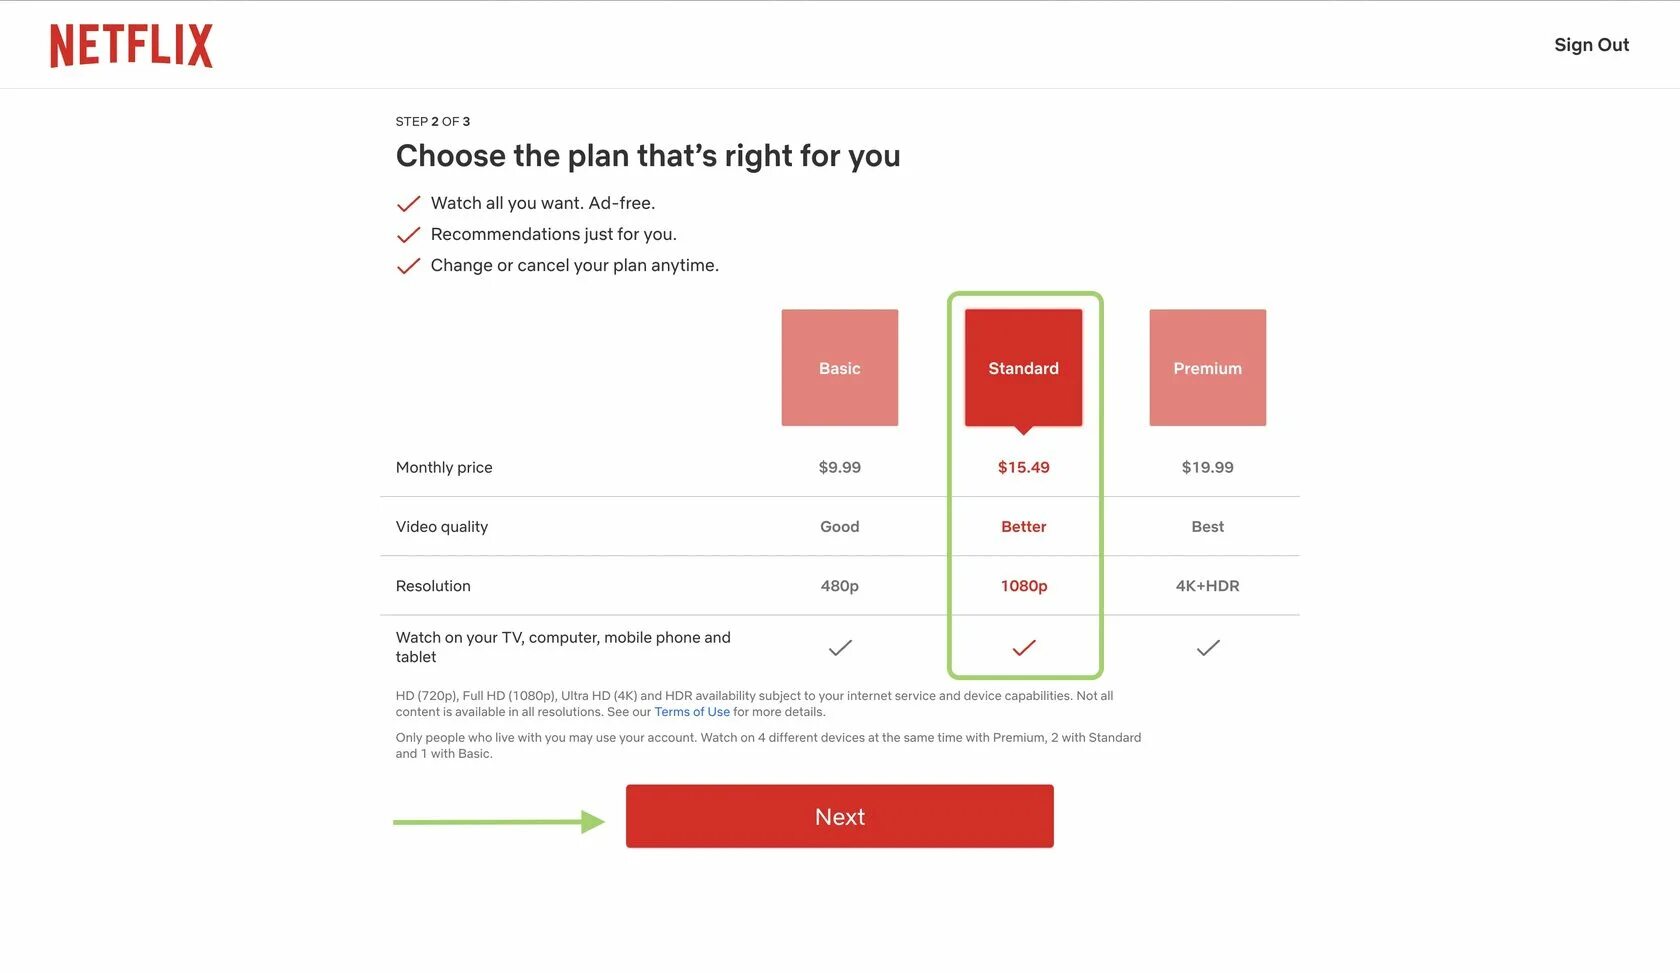This screenshot has width=1680, height=973.
Task: Click the Premium plan device checkmark
Action: (x=1208, y=648)
